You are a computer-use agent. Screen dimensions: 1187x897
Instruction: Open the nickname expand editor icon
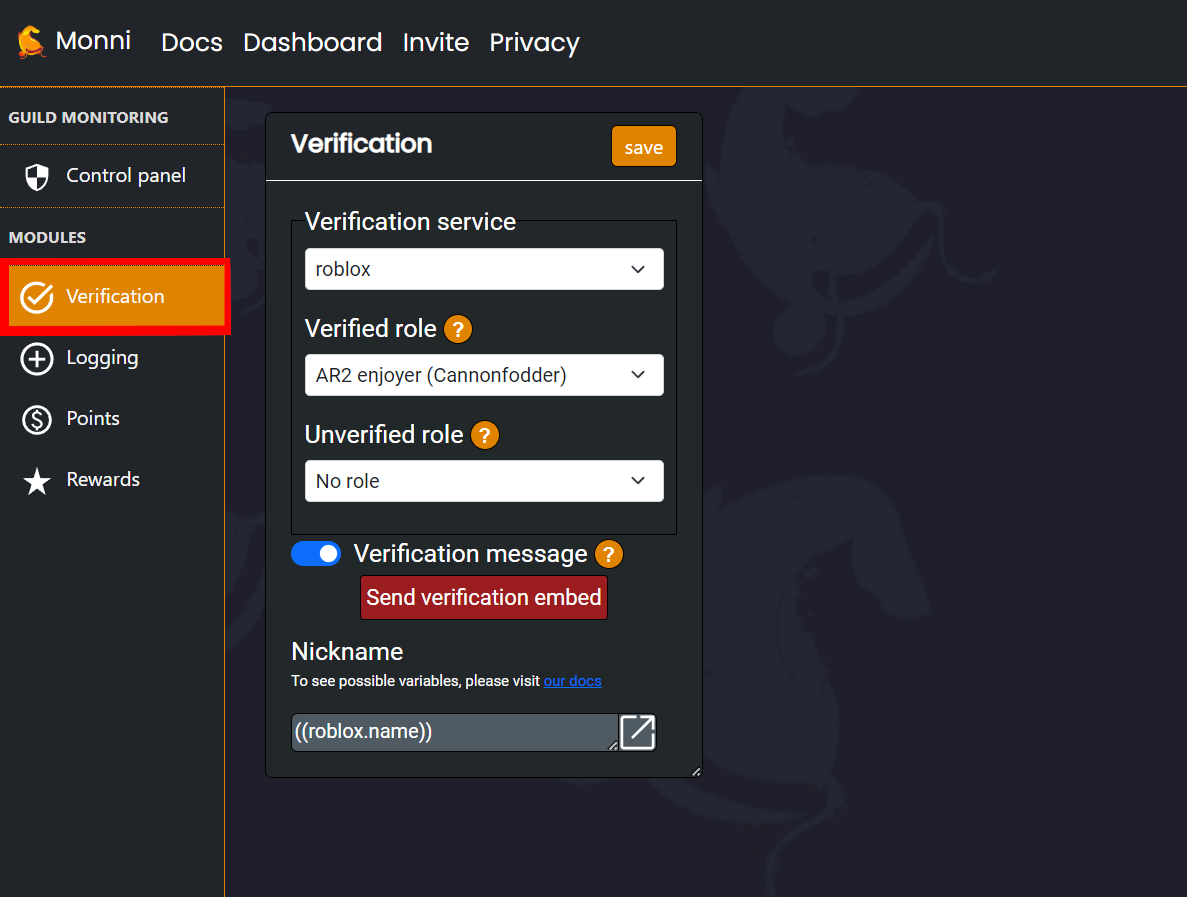(637, 732)
